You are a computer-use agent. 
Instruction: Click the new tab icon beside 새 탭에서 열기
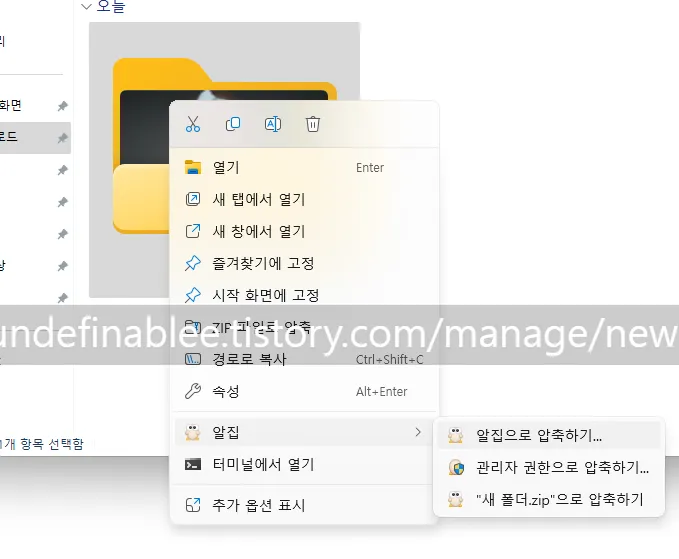[x=193, y=199]
